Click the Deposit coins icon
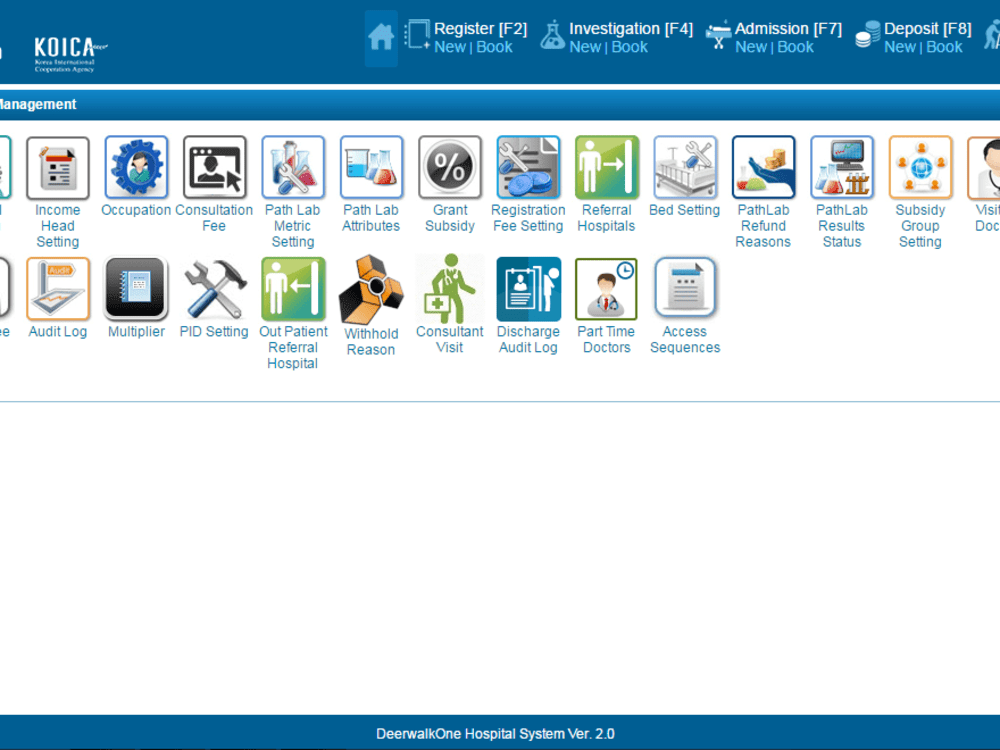Screen dimensions: 1000x750 pyautogui.click(x=867, y=35)
